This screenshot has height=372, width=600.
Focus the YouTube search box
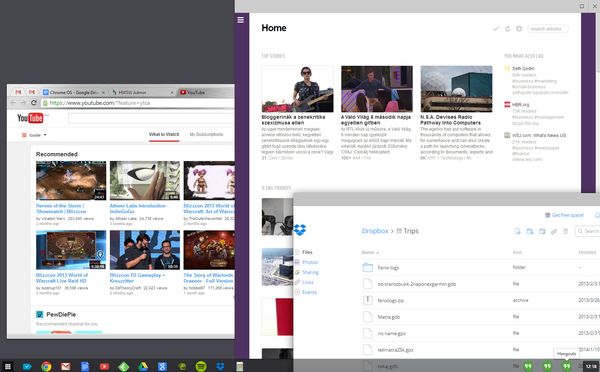tap(151, 118)
